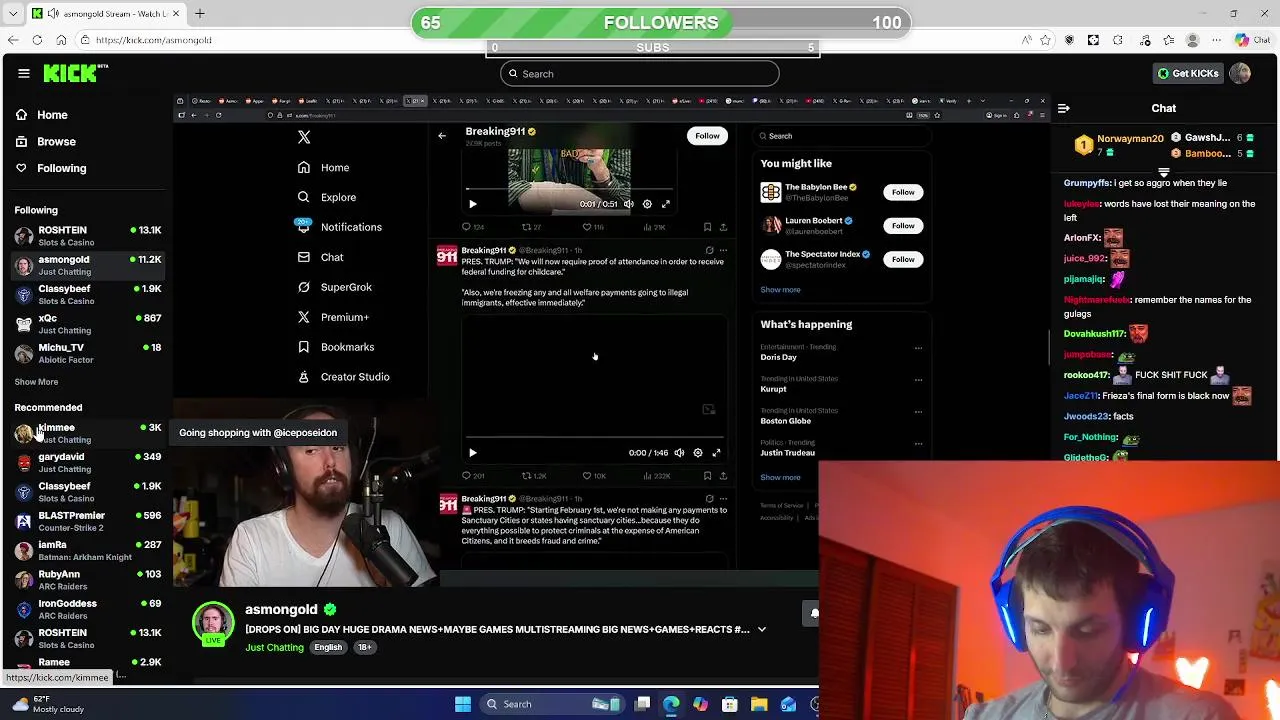
Task: Open settings gear on 1:46 video
Action: point(698,453)
